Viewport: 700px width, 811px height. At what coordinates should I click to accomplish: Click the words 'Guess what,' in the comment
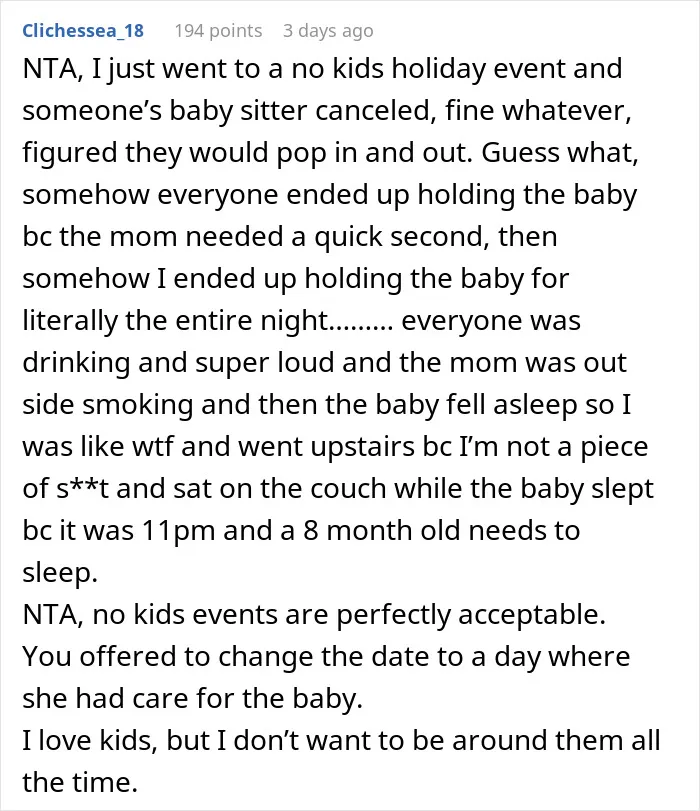560,153
